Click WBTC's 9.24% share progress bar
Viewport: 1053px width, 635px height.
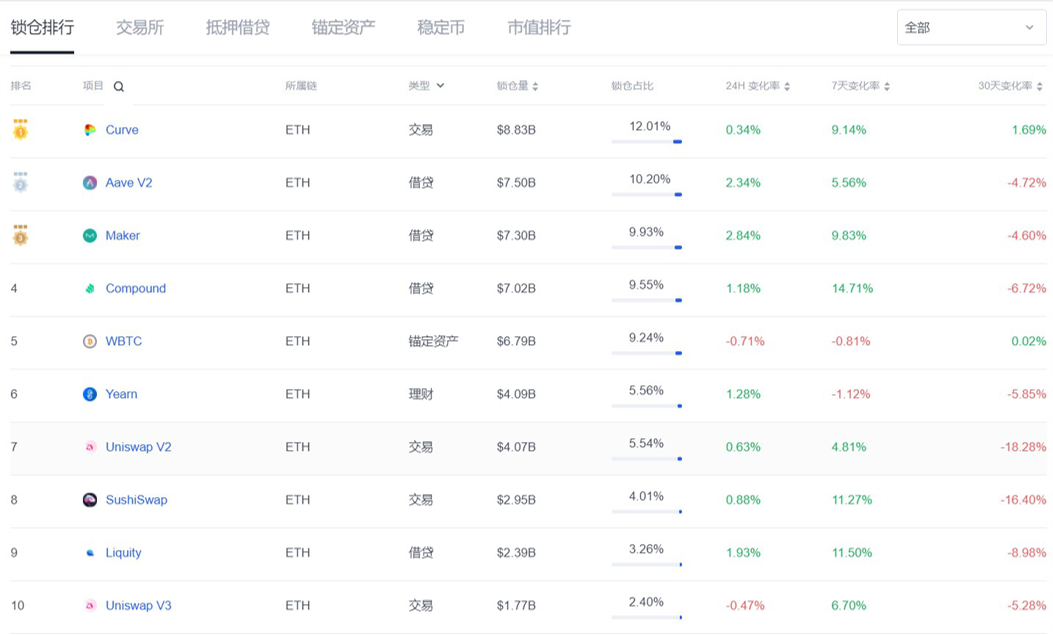click(647, 353)
